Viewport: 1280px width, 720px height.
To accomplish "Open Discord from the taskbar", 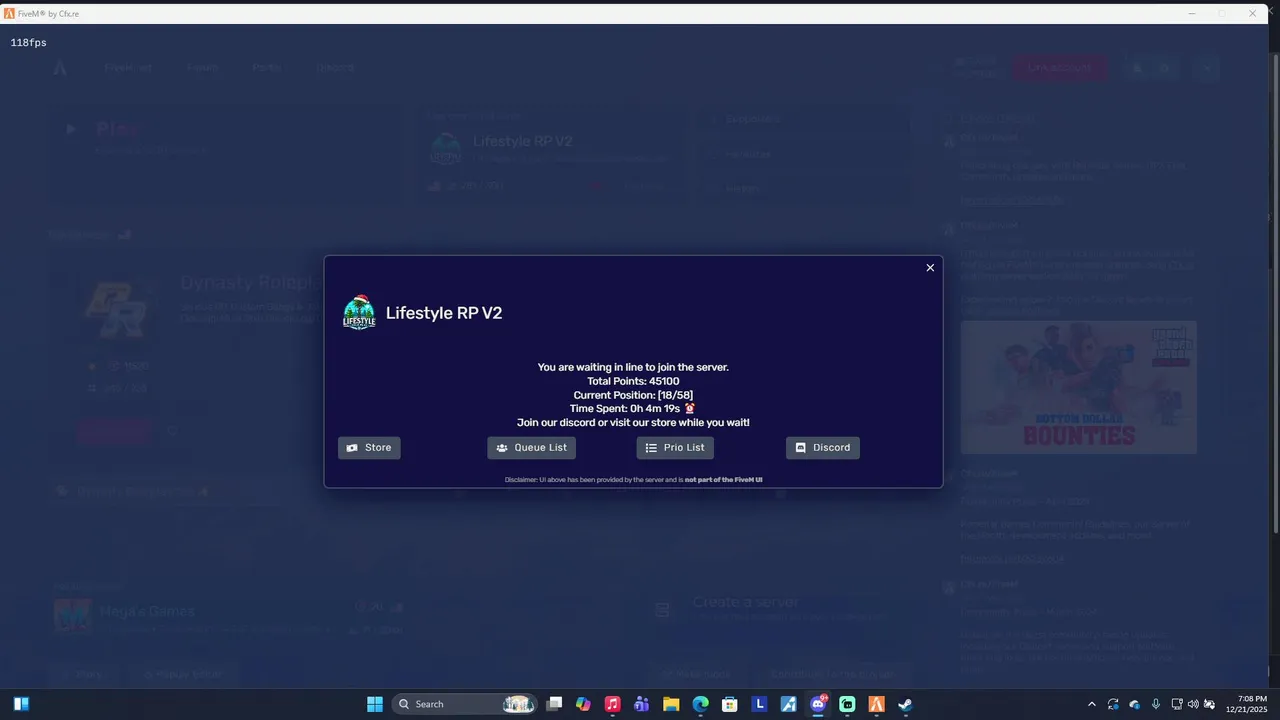I will pyautogui.click(x=818, y=704).
